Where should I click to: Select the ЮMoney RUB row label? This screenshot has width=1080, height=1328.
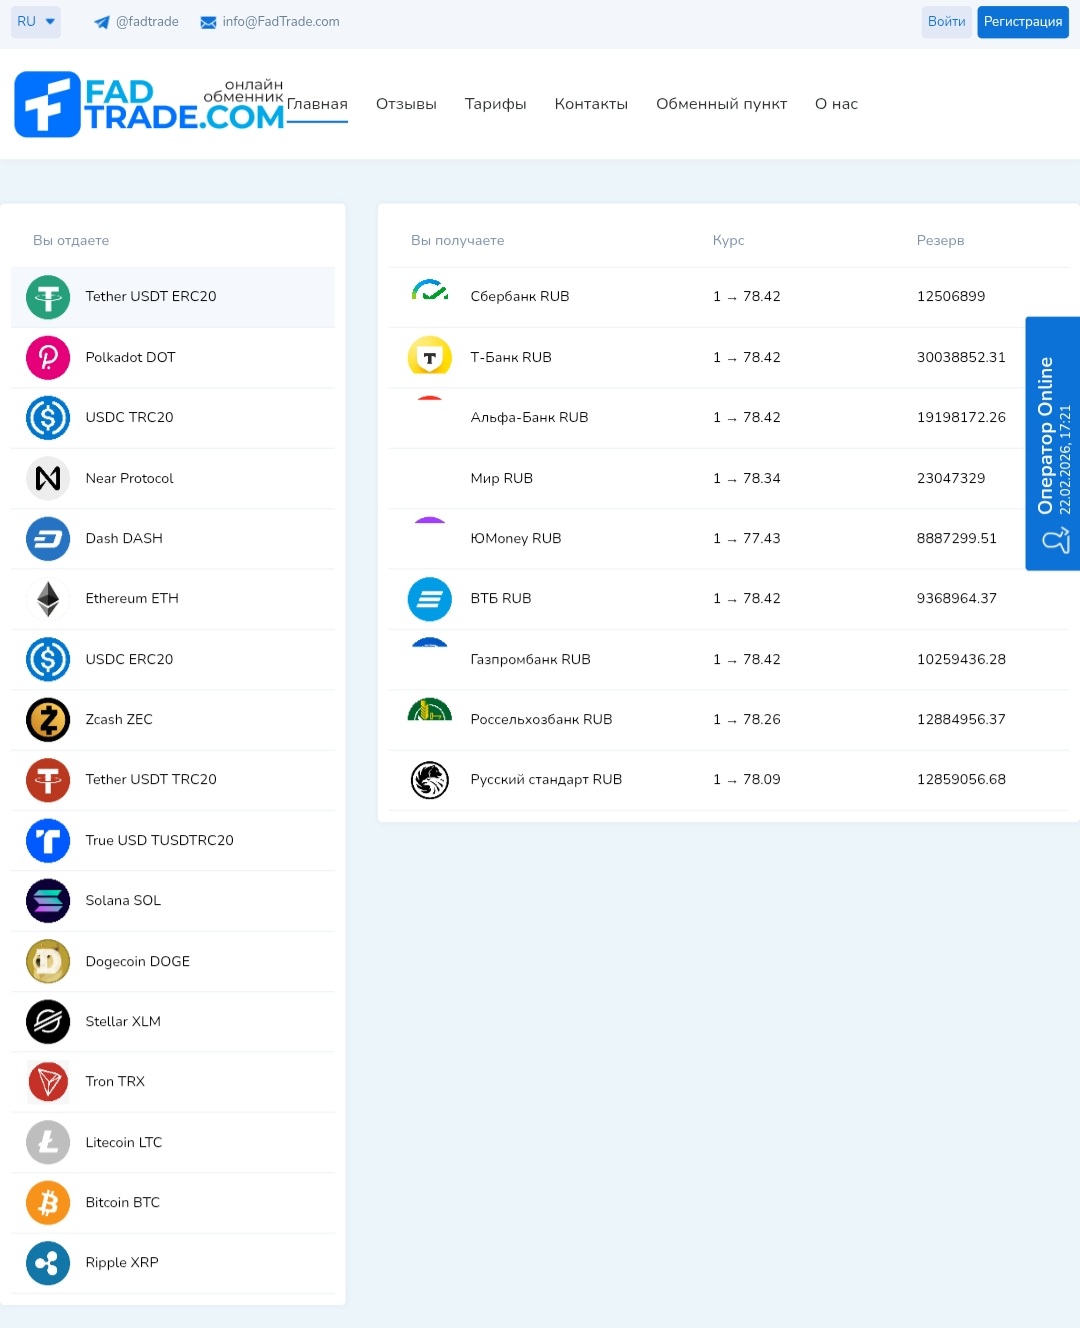(x=516, y=538)
